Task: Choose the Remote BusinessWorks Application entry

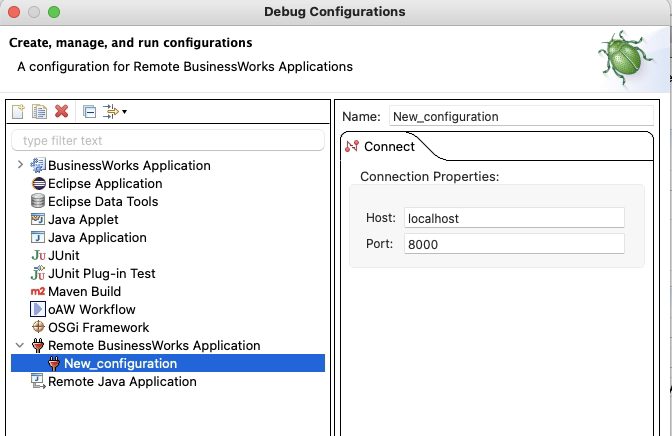Action: coord(154,346)
